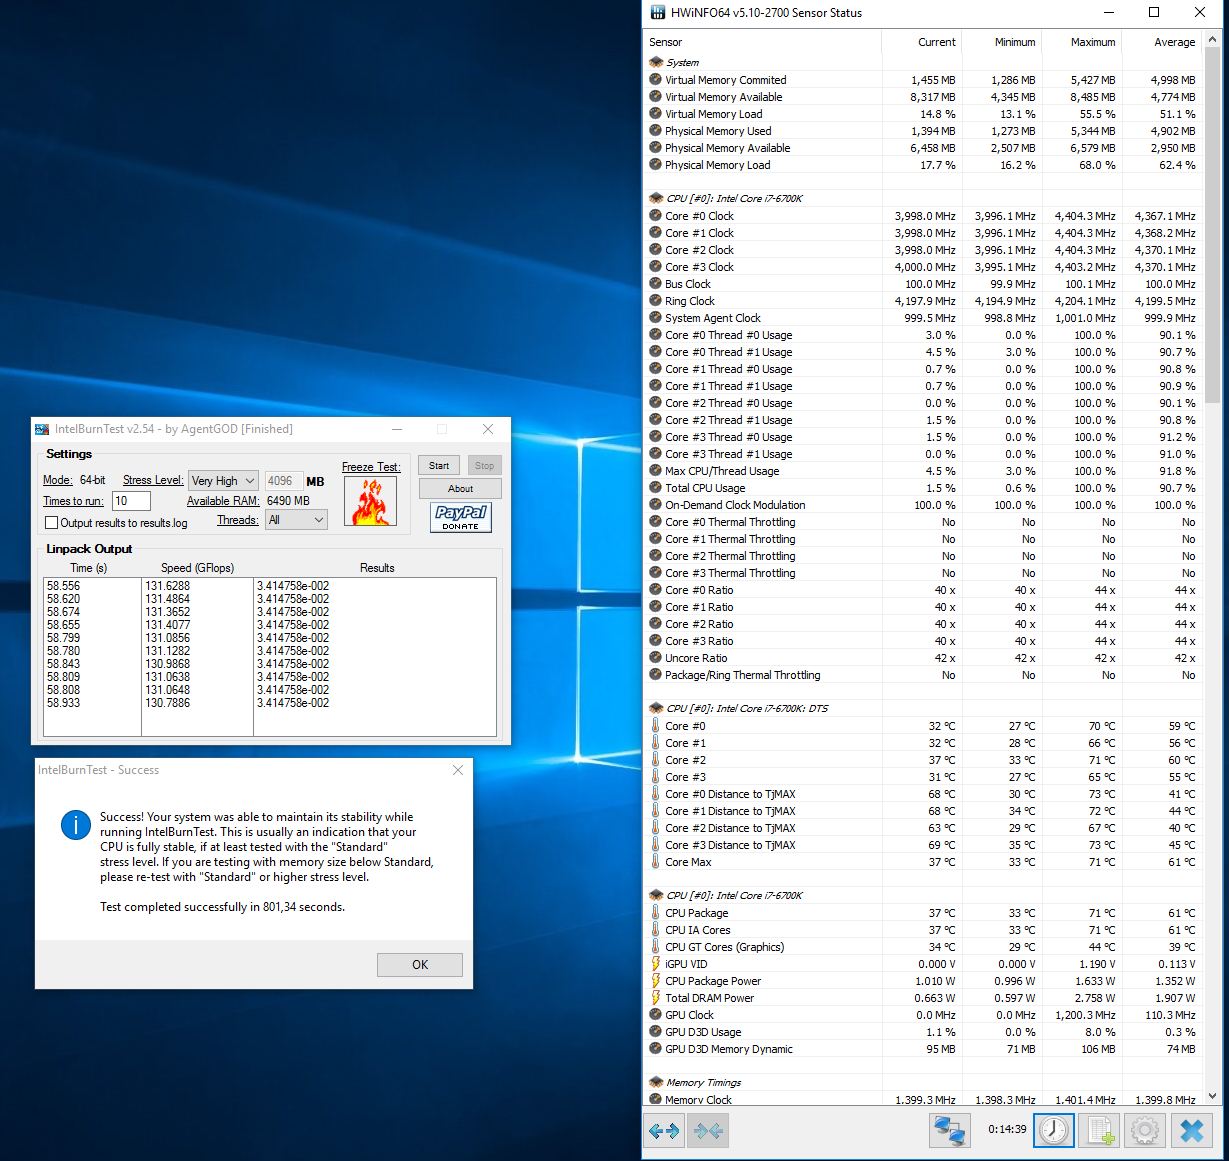Select the Physical Memory Load row

(922, 165)
